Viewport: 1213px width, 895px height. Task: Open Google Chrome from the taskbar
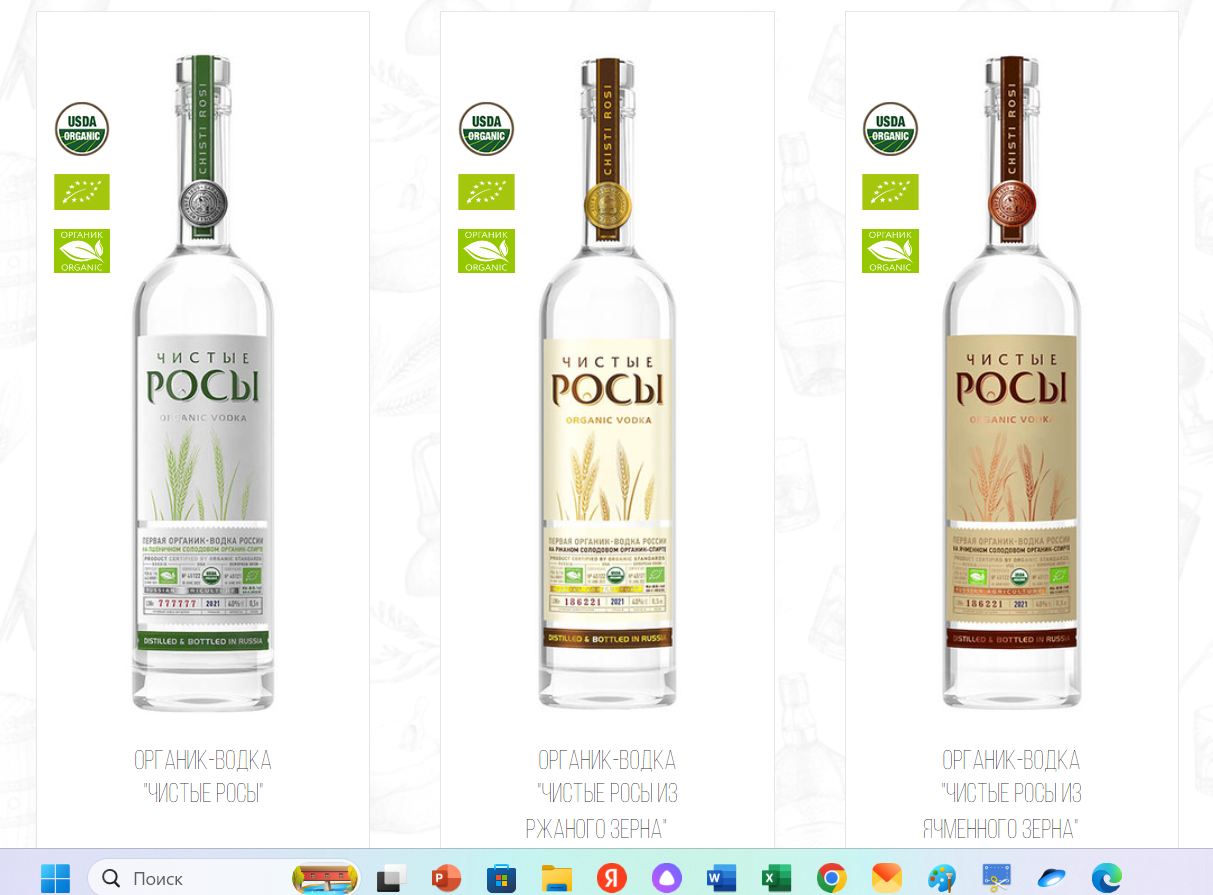pos(831,878)
